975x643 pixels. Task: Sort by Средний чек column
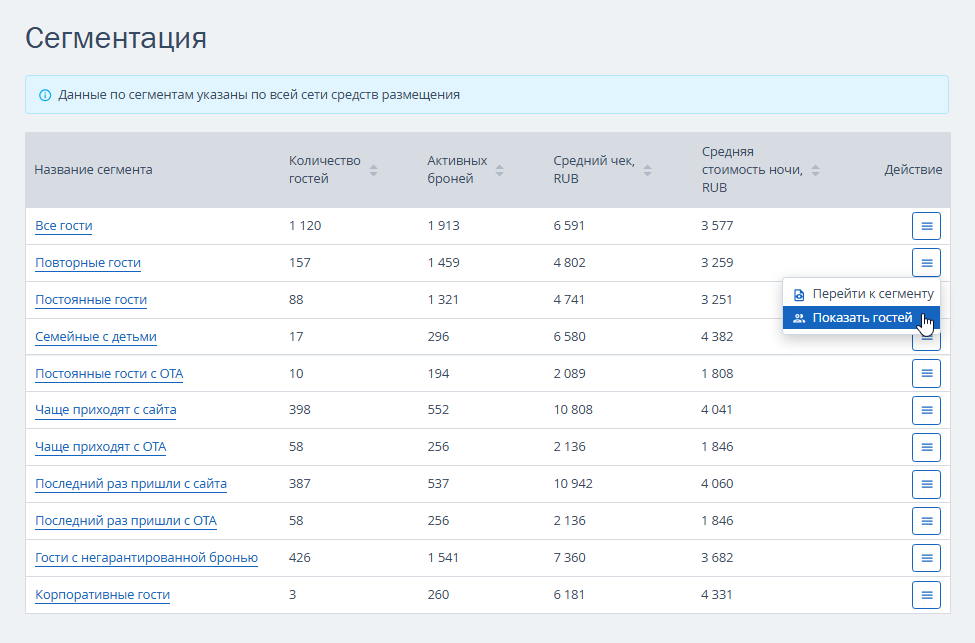pyautogui.click(x=647, y=170)
